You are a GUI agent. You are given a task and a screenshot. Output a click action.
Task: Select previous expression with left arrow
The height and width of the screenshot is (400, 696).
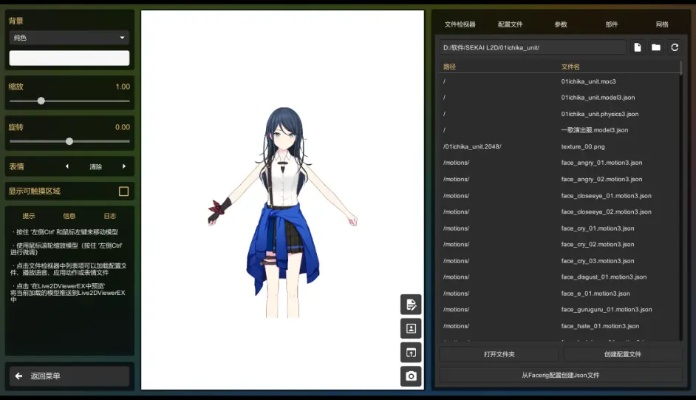(67, 166)
